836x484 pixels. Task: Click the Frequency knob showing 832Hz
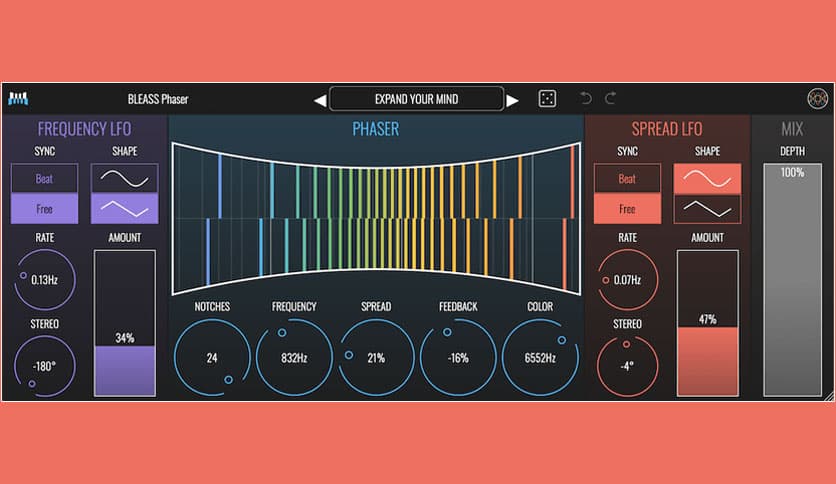pos(294,358)
